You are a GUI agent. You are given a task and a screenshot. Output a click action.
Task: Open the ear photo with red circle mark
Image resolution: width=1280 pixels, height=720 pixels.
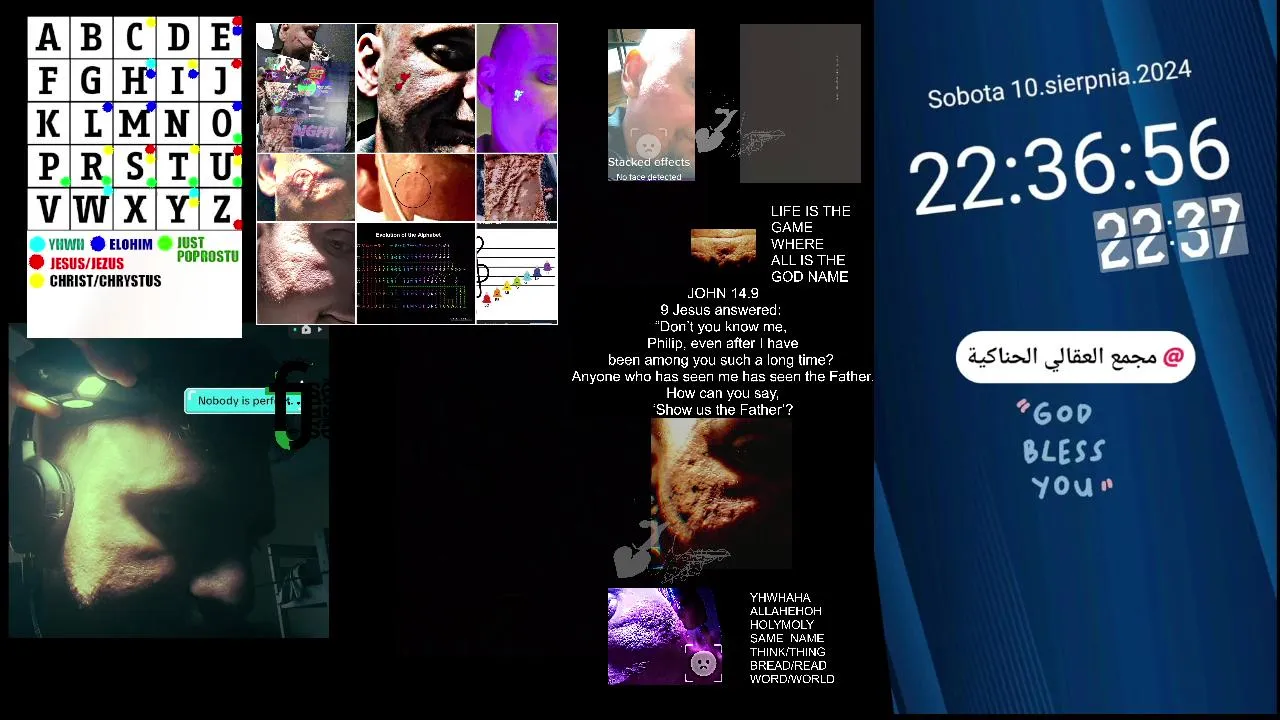tap(306, 188)
